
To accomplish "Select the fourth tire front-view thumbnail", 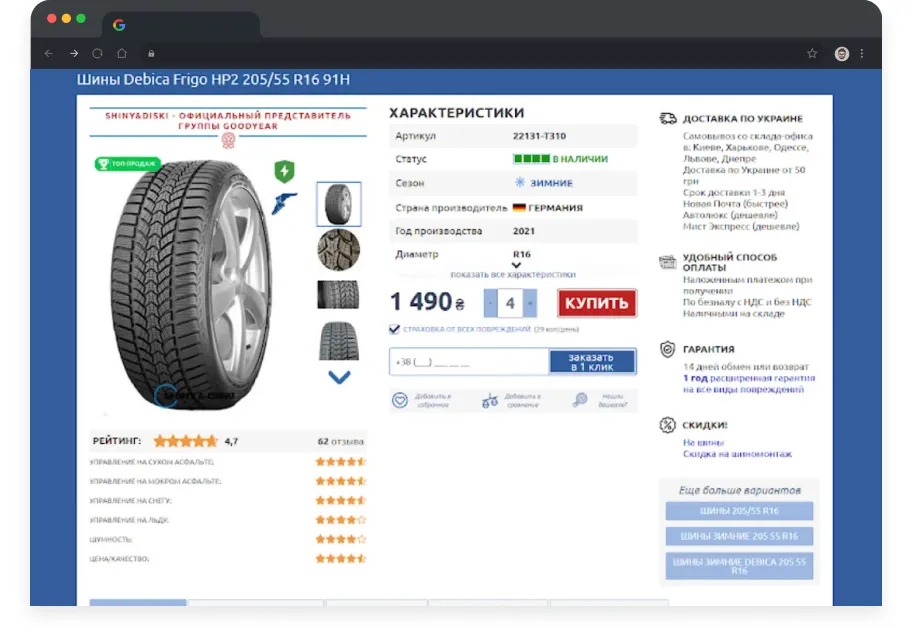I will click(x=339, y=341).
